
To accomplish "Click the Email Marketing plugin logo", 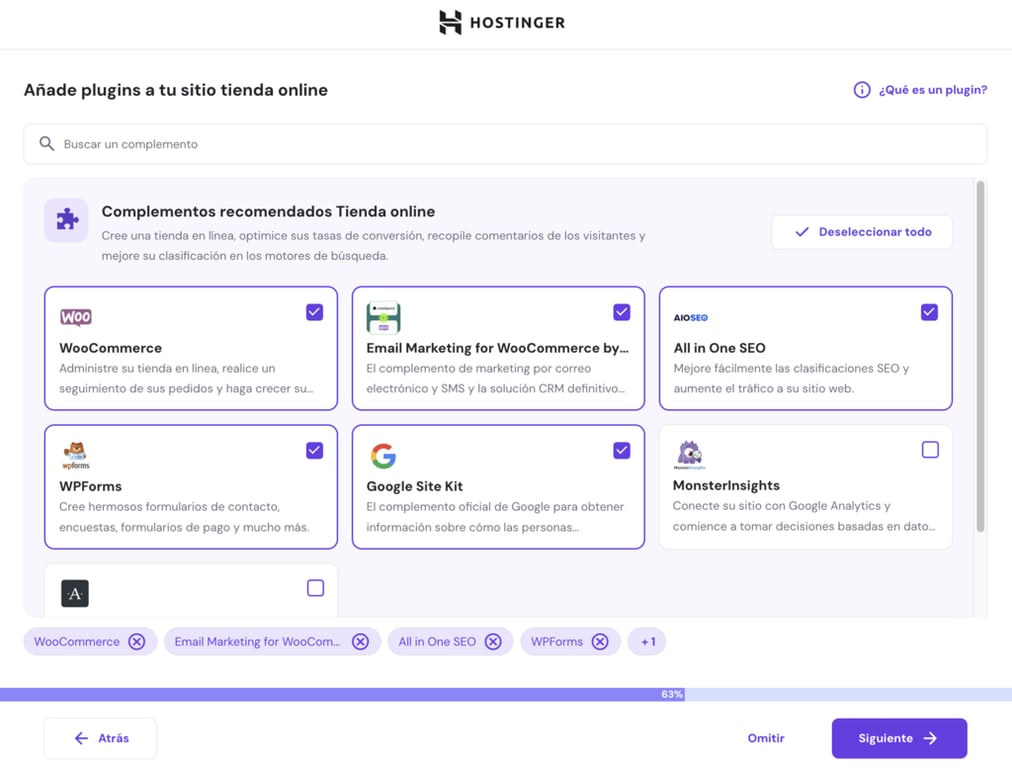I will (x=383, y=318).
